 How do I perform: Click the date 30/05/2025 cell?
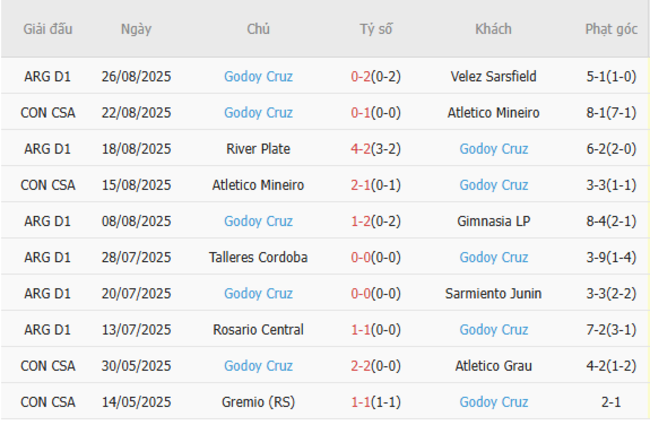click(x=136, y=365)
